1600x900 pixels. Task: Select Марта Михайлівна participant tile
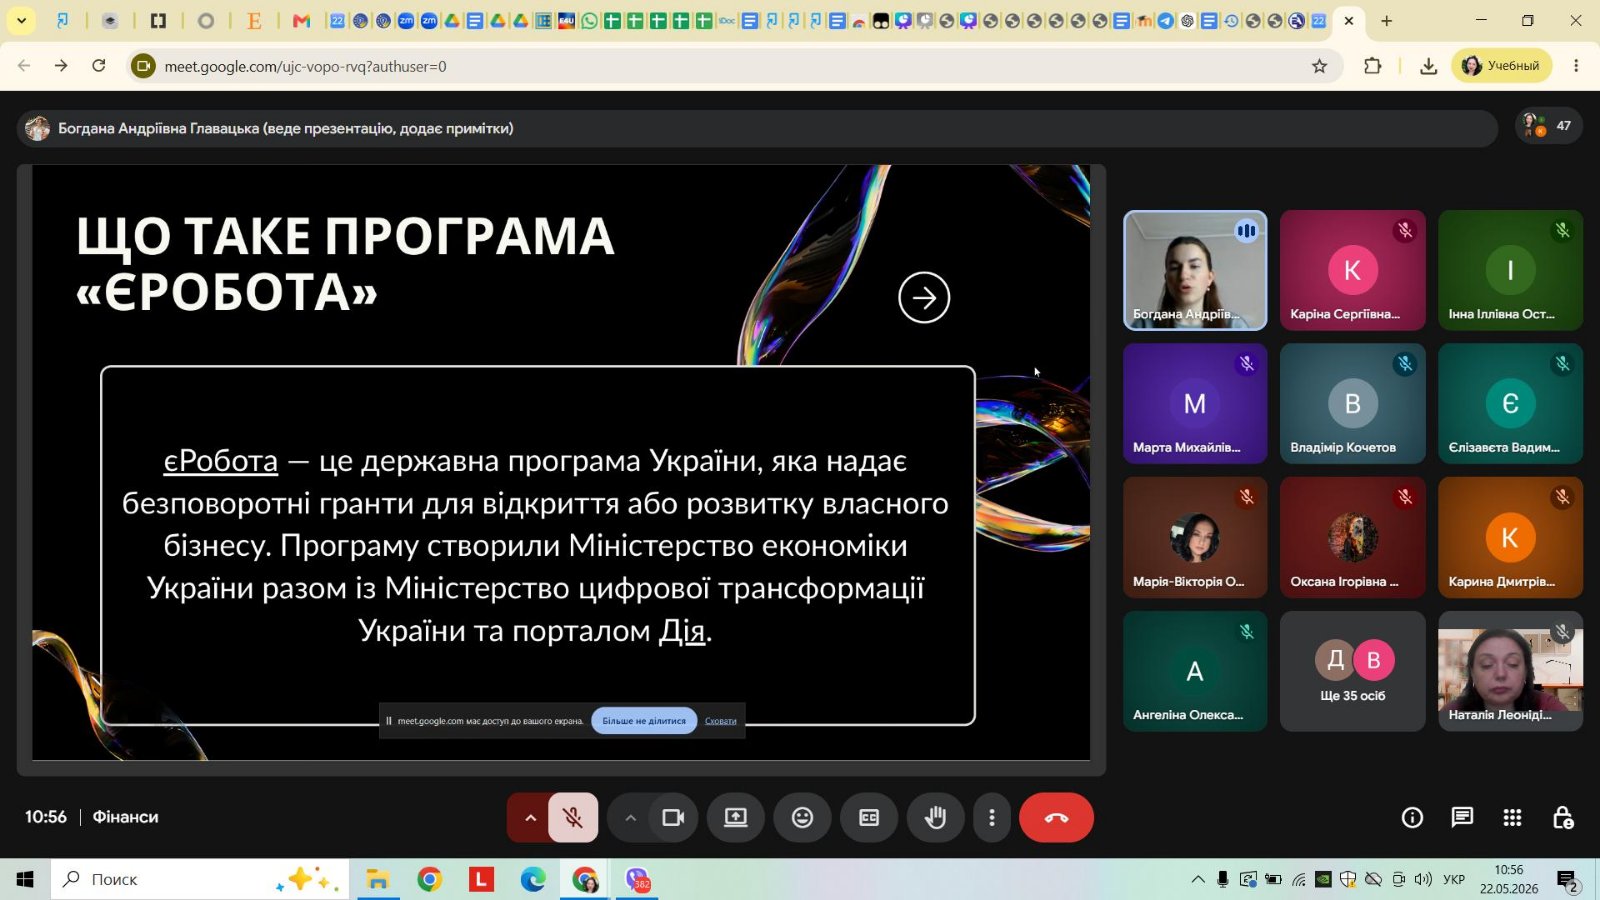click(x=1195, y=404)
